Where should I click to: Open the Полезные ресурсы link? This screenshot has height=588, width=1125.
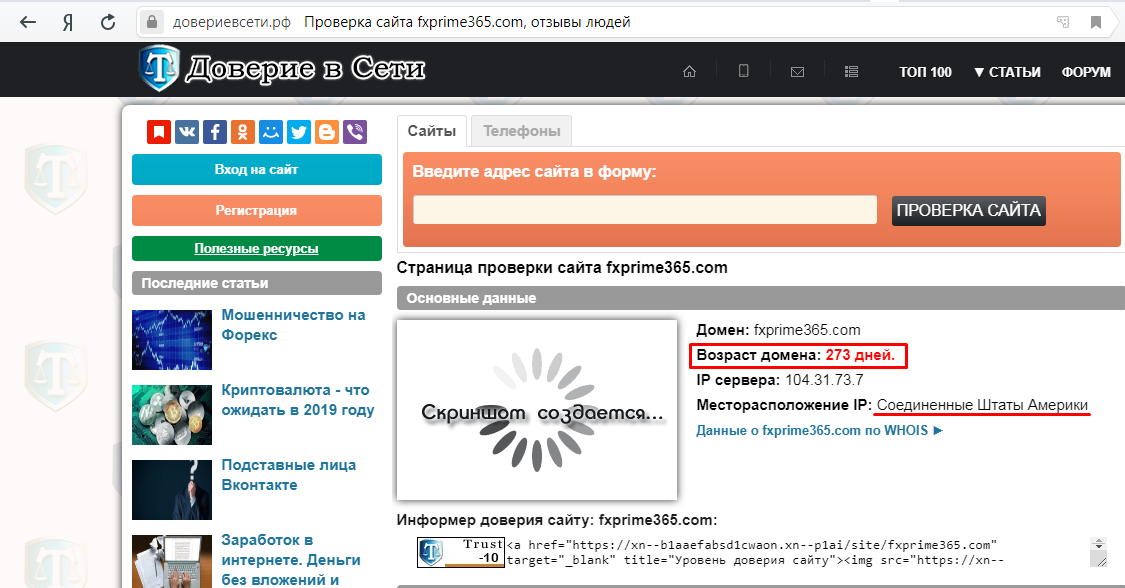point(257,249)
